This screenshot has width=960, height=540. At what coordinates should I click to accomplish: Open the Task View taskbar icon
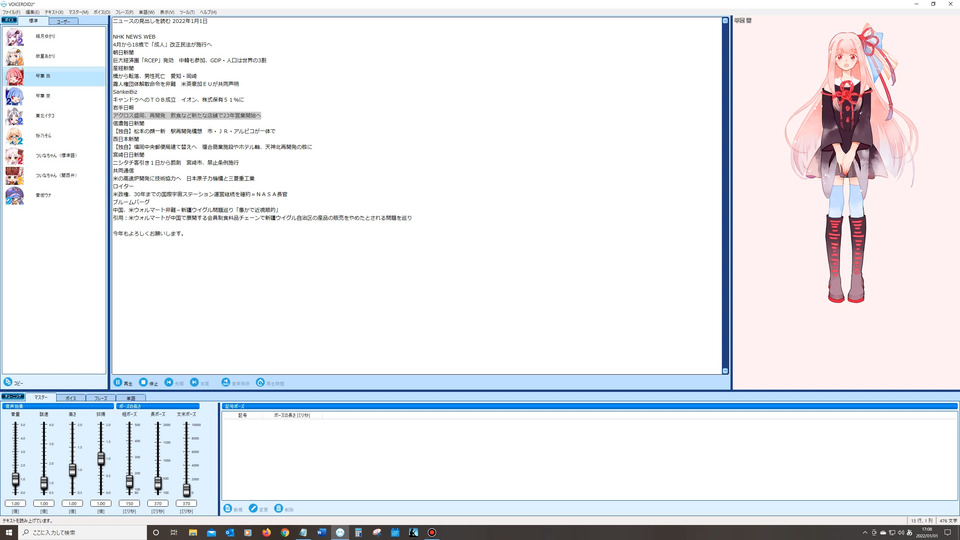click(x=174, y=533)
